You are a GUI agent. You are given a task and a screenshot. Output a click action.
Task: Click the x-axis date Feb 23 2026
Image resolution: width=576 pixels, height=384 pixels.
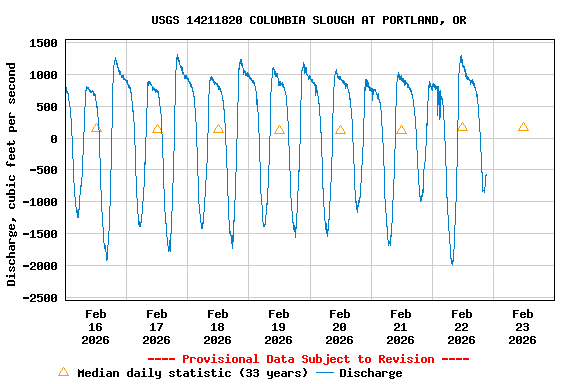522,327
